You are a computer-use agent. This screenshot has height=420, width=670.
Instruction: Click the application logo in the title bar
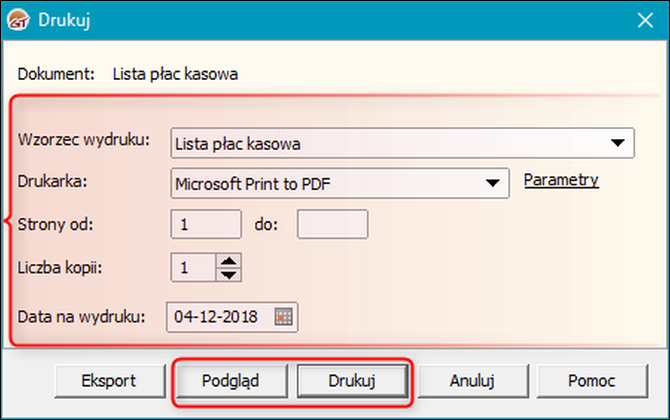coord(18,19)
